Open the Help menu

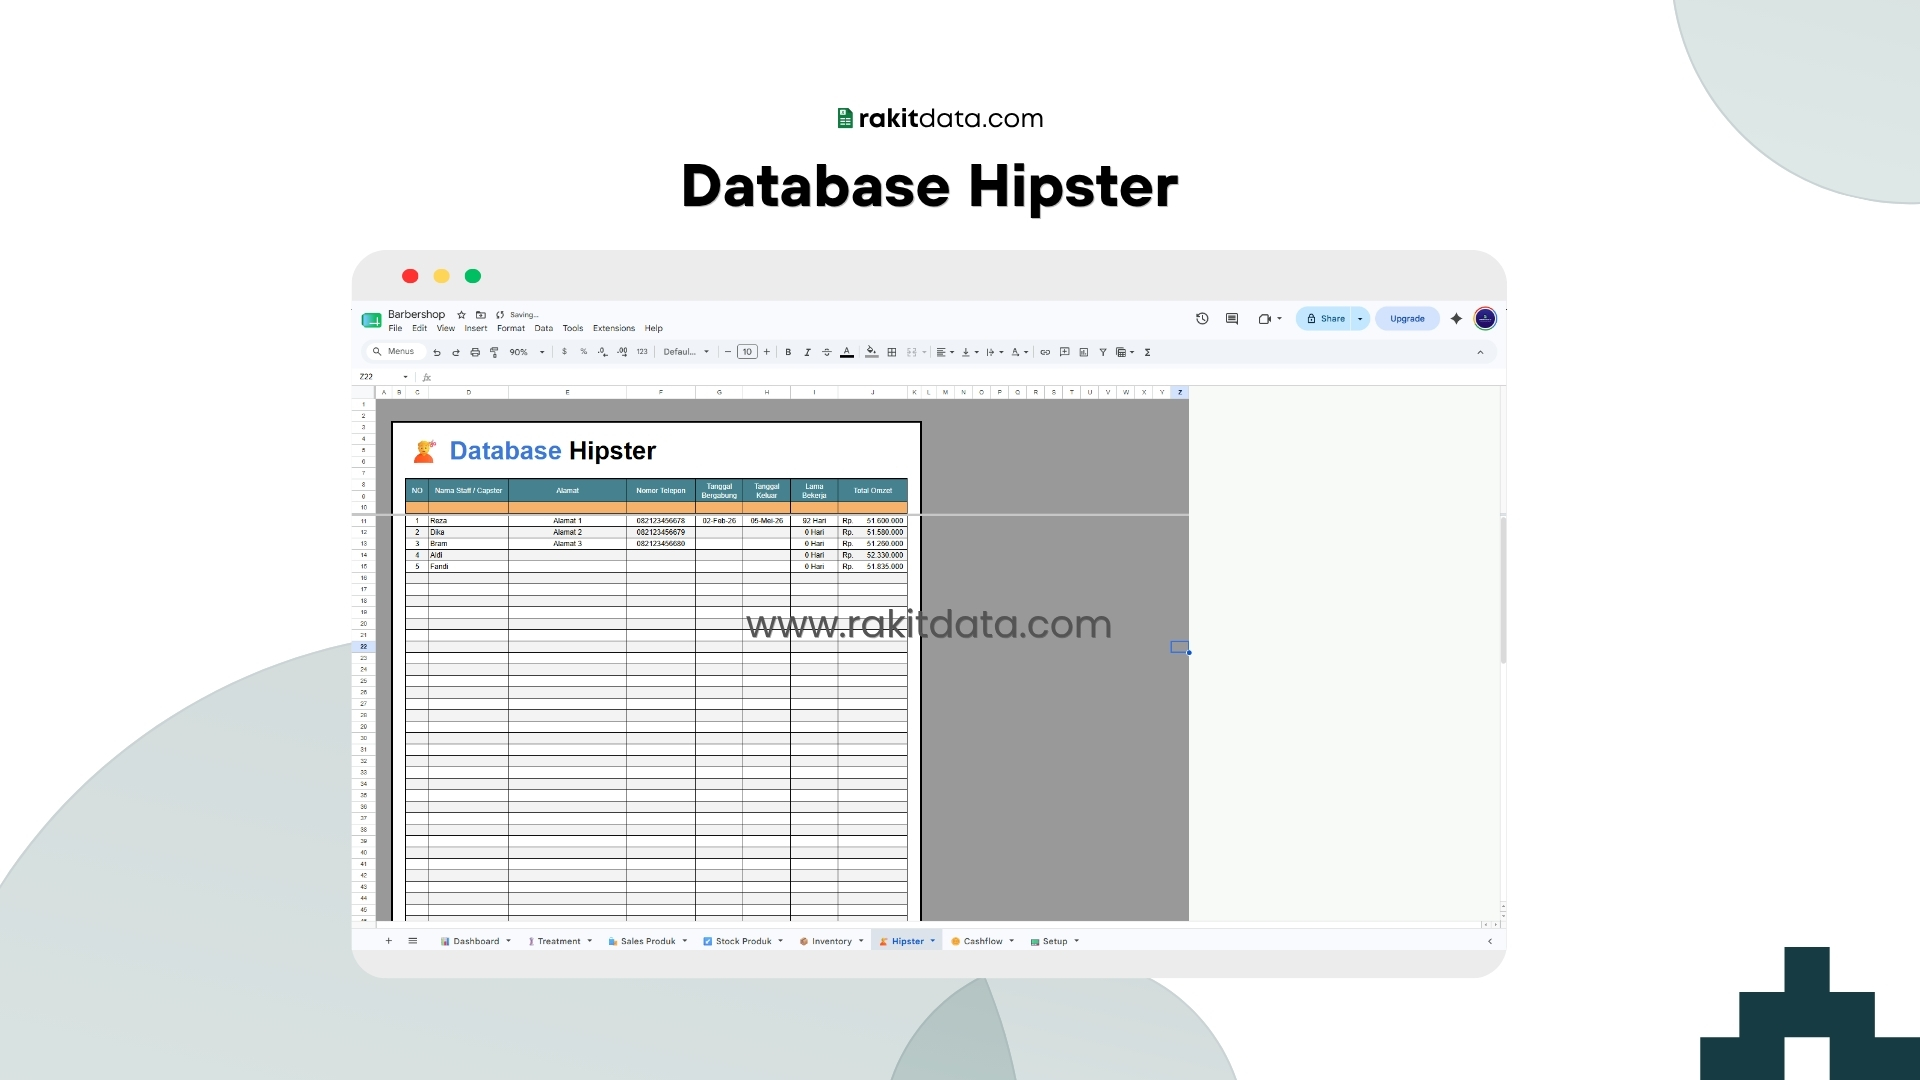click(654, 328)
